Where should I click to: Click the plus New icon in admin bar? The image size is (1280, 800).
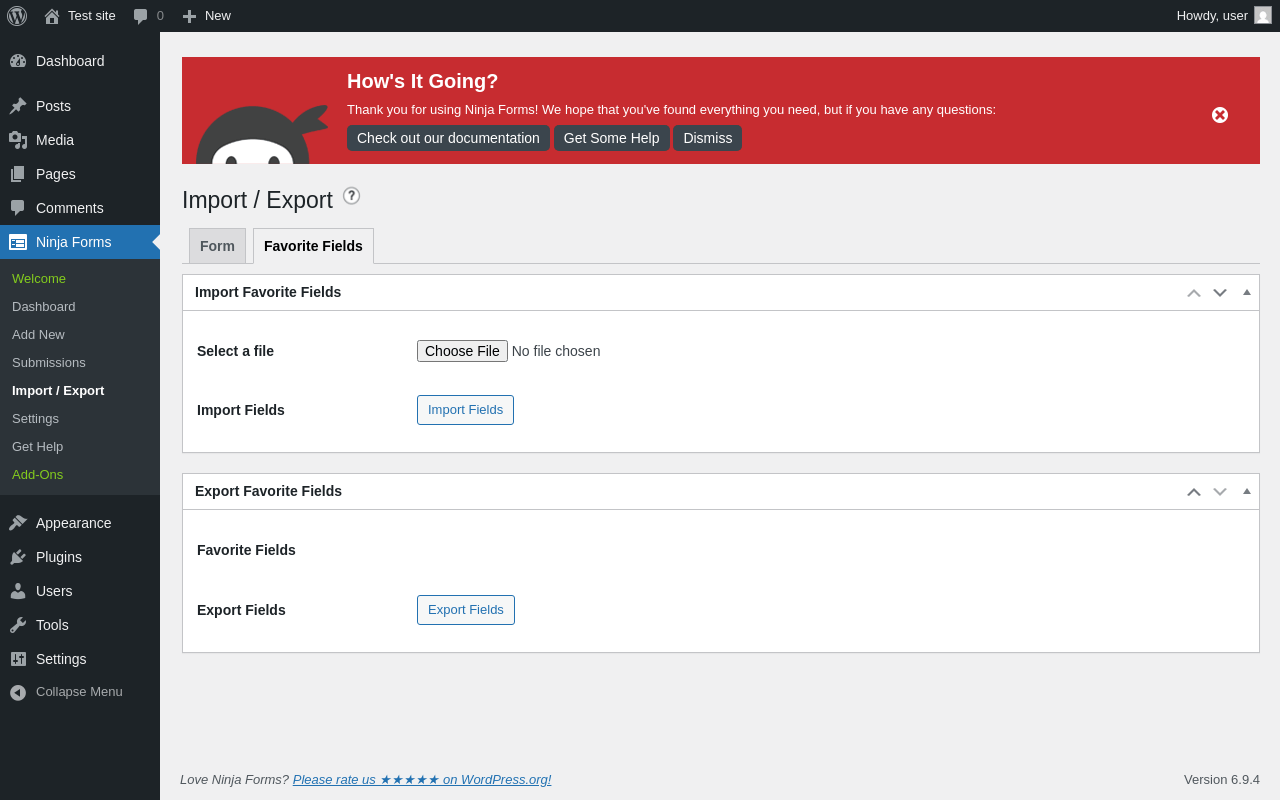[x=189, y=16]
